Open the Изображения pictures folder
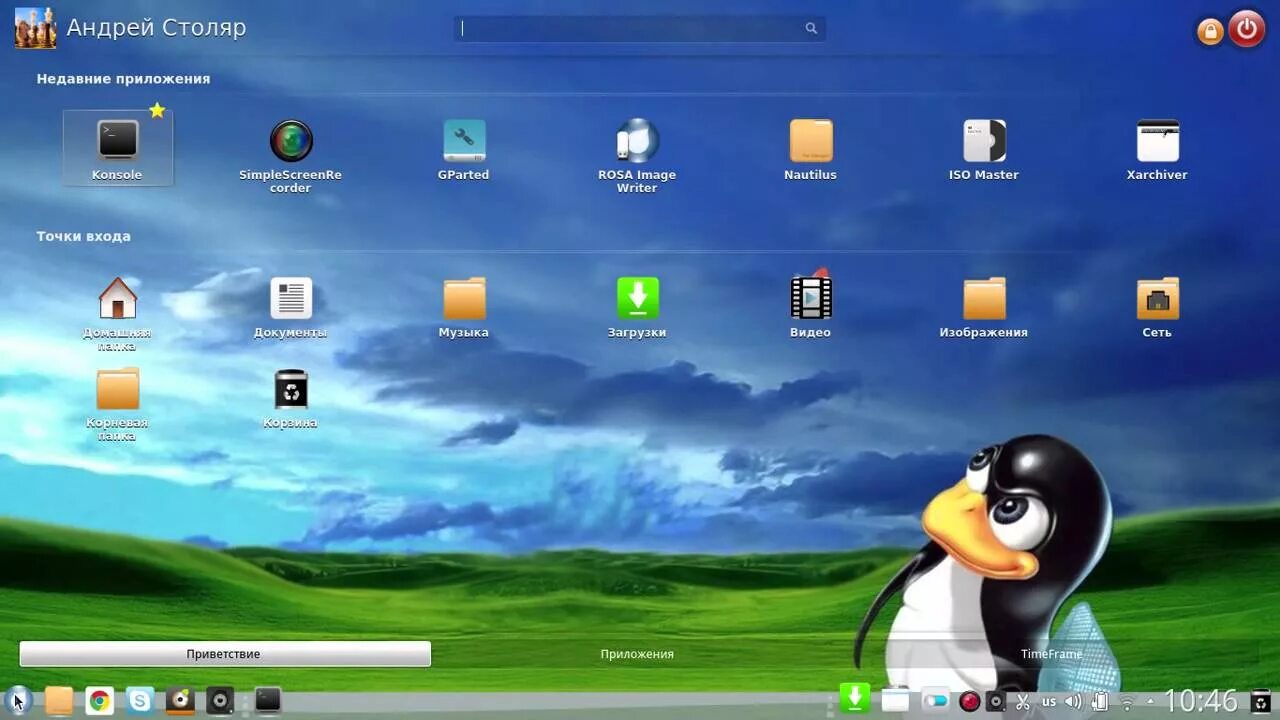 coord(984,298)
